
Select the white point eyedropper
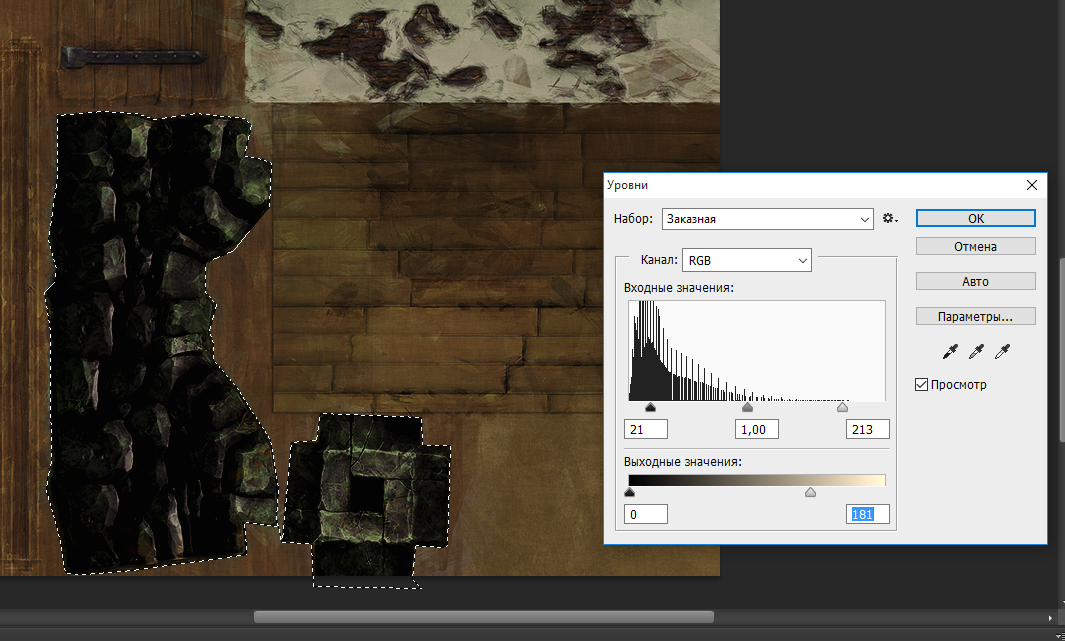1003,351
